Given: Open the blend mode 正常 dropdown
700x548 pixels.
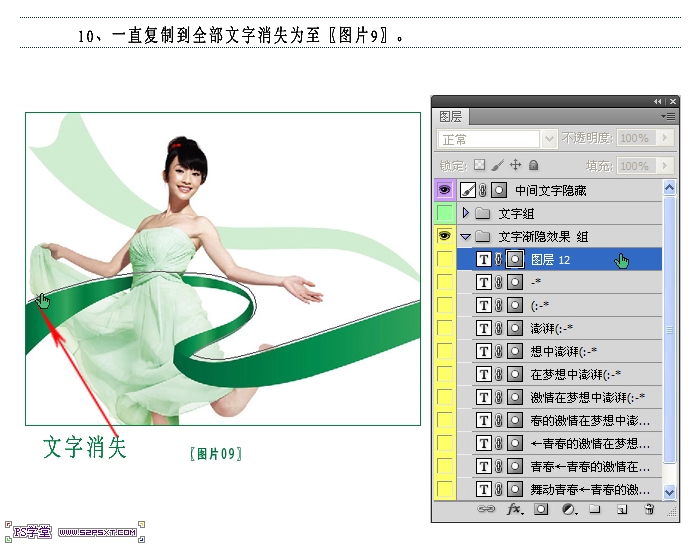Looking at the screenshot, I should point(550,139).
